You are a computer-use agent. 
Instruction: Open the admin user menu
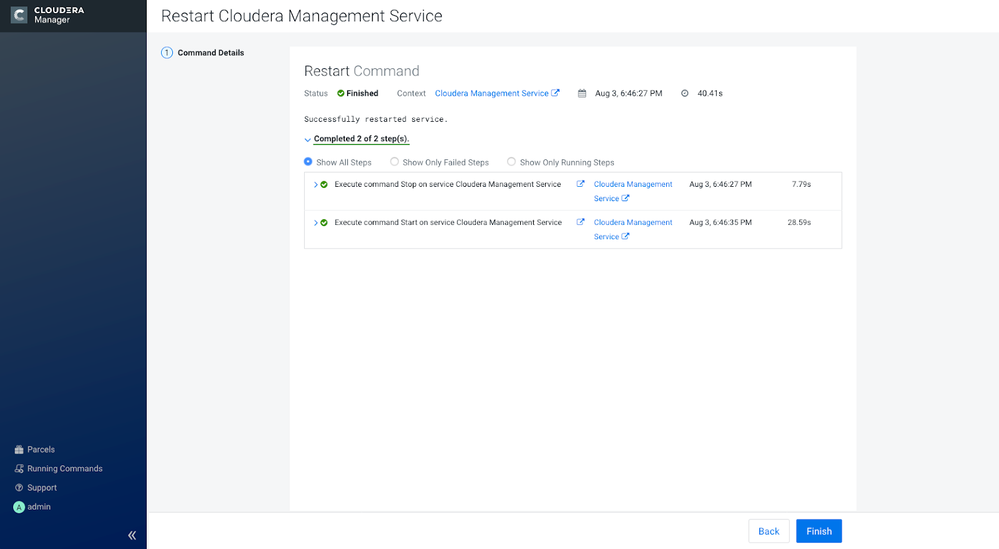tap(32, 507)
